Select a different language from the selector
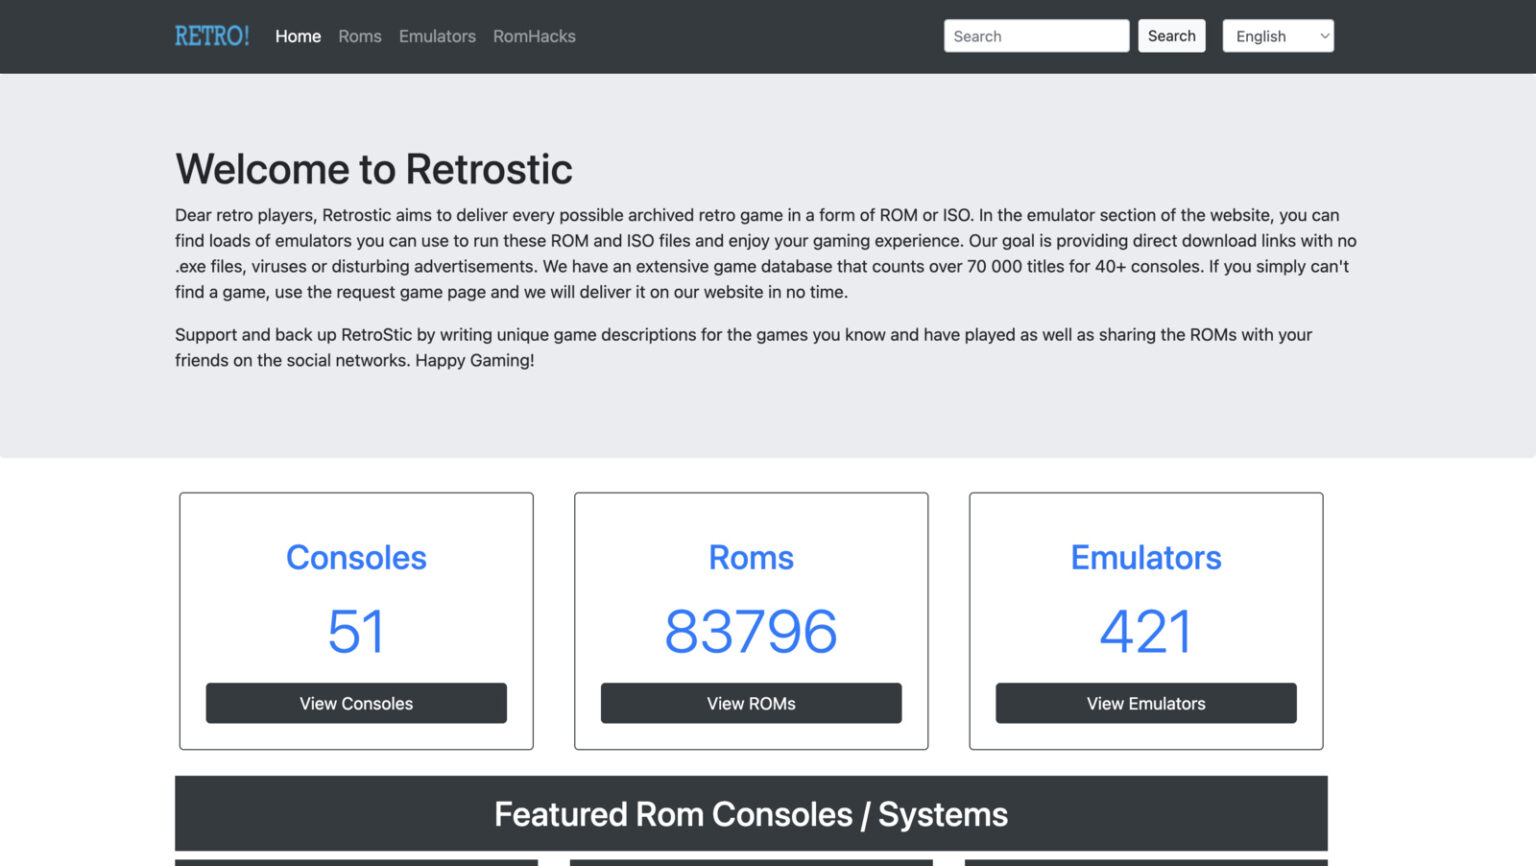 click(x=1278, y=36)
